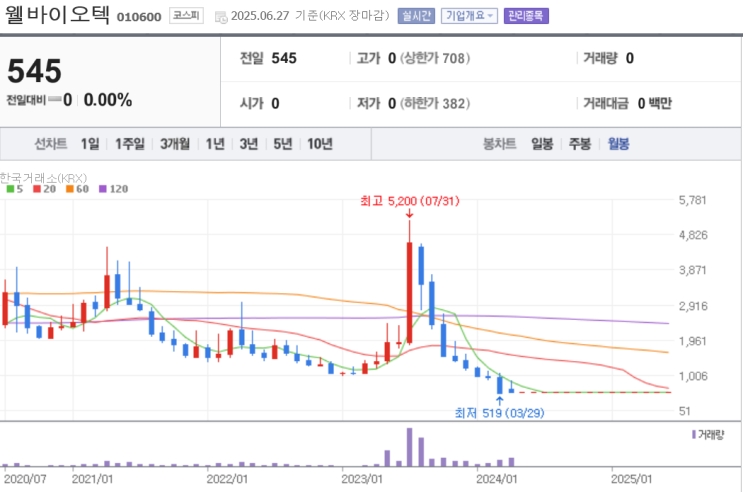Select the 1년 line chart tab
Screen dimensions: 743x492
[x=215, y=144]
